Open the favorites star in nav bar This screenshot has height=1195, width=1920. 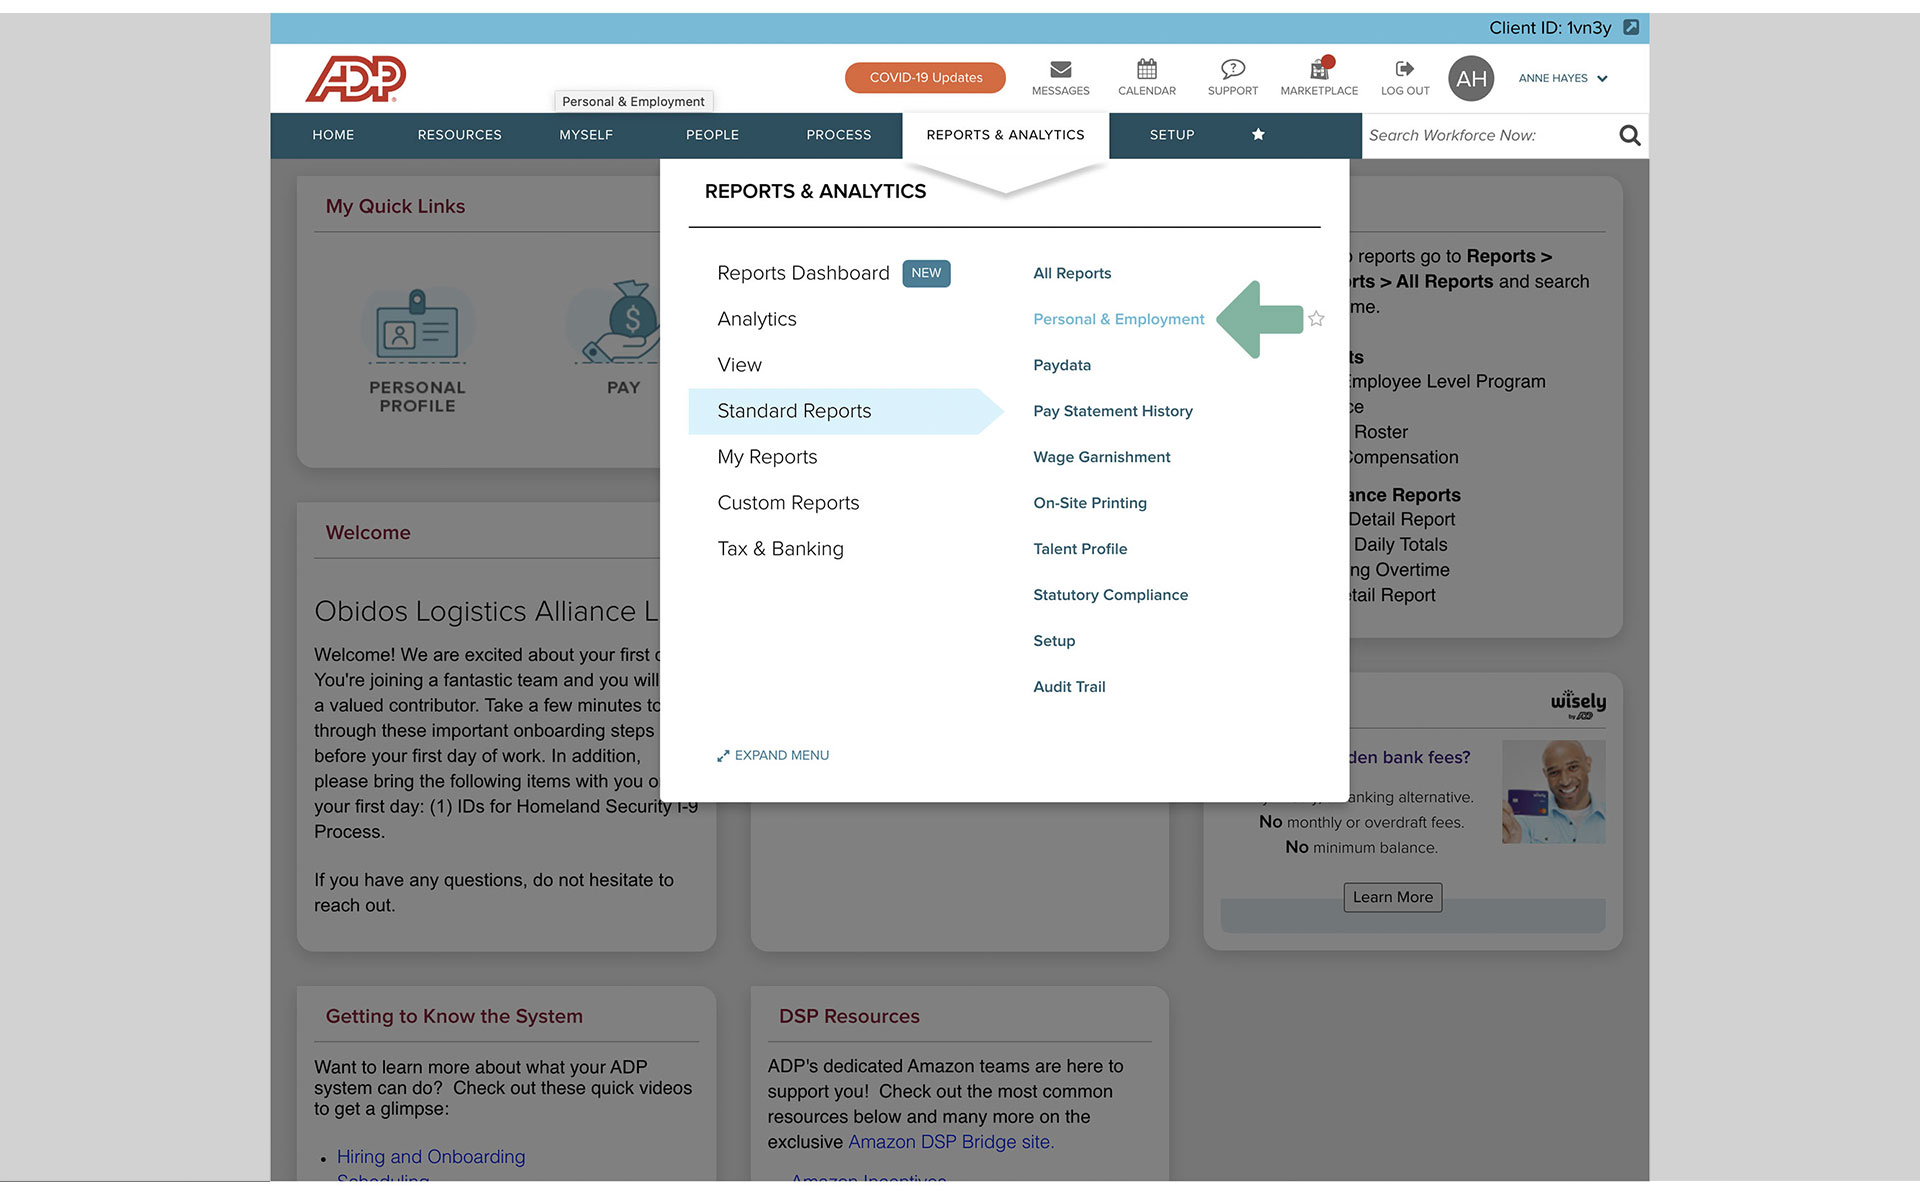pyautogui.click(x=1258, y=135)
